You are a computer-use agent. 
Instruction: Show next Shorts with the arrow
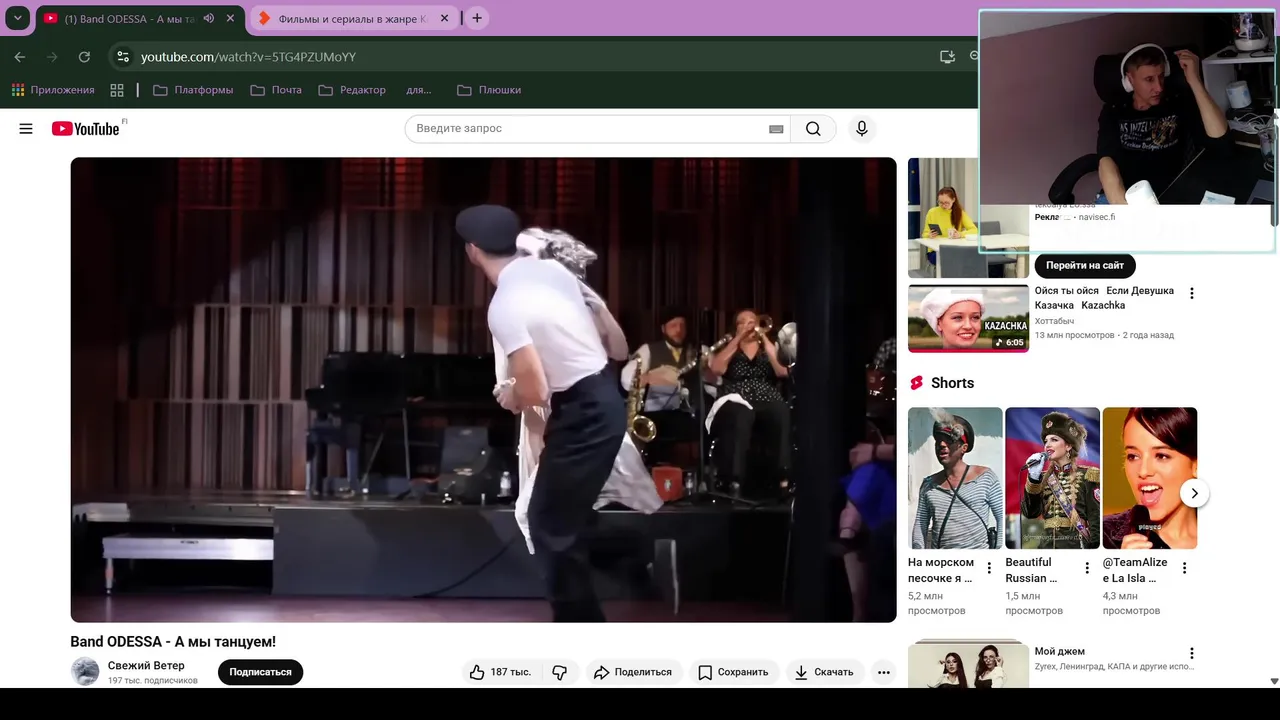pos(1194,493)
